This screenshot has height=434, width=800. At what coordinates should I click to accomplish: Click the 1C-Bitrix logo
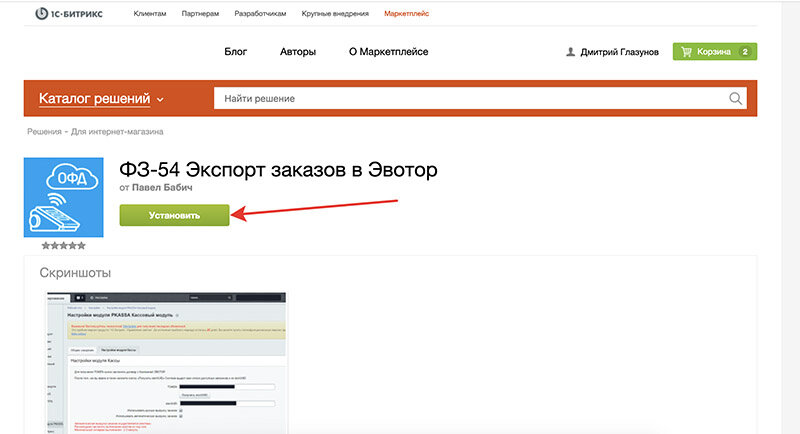(69, 14)
